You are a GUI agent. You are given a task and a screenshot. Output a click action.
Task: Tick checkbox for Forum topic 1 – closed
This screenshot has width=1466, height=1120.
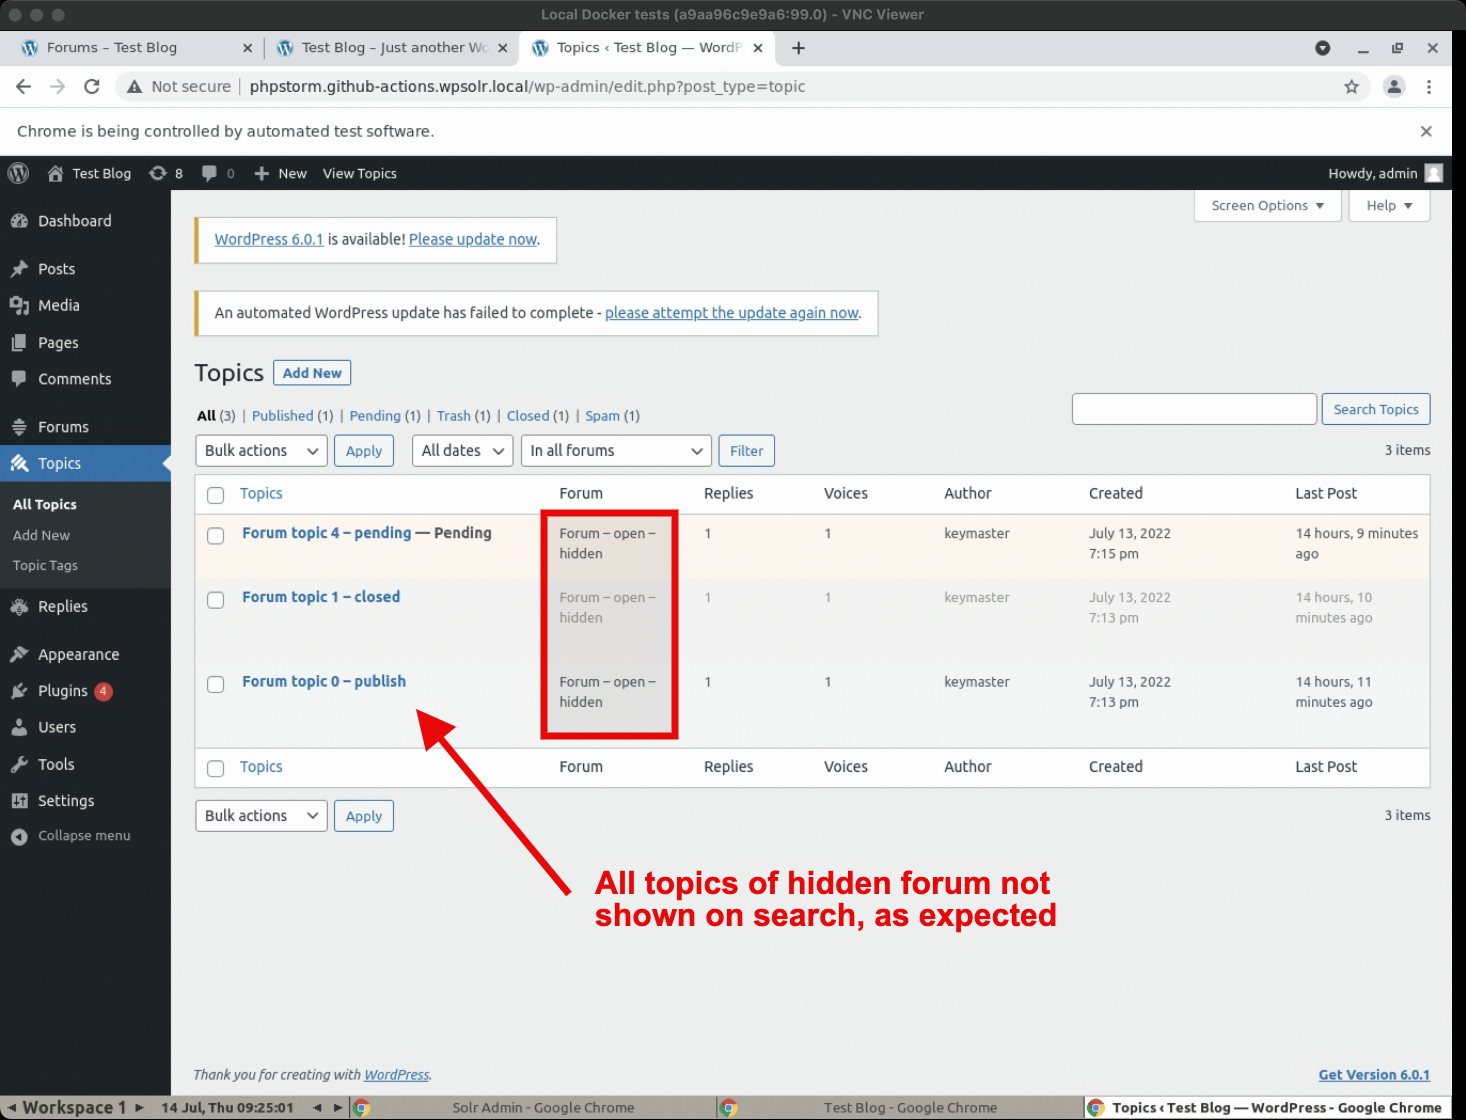click(215, 600)
